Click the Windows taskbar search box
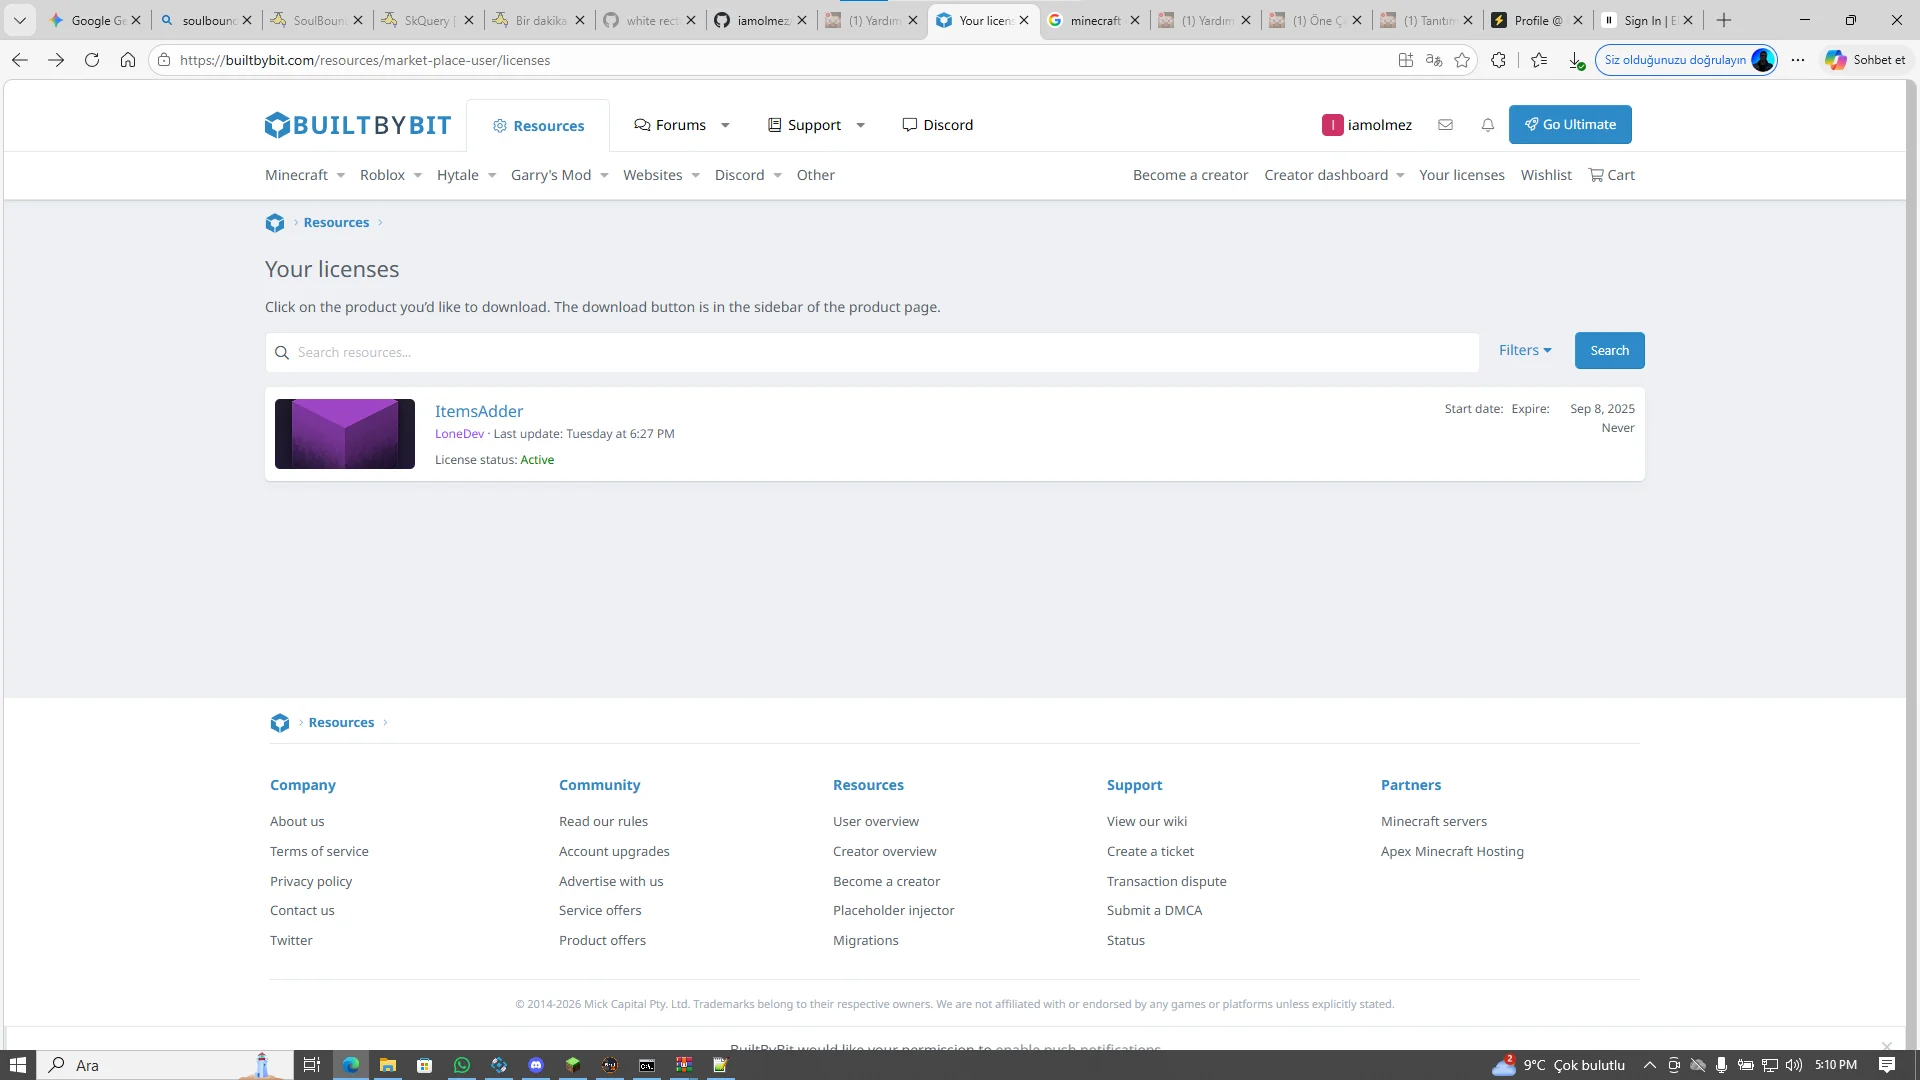The height and width of the screenshot is (1080, 1920). [165, 1065]
